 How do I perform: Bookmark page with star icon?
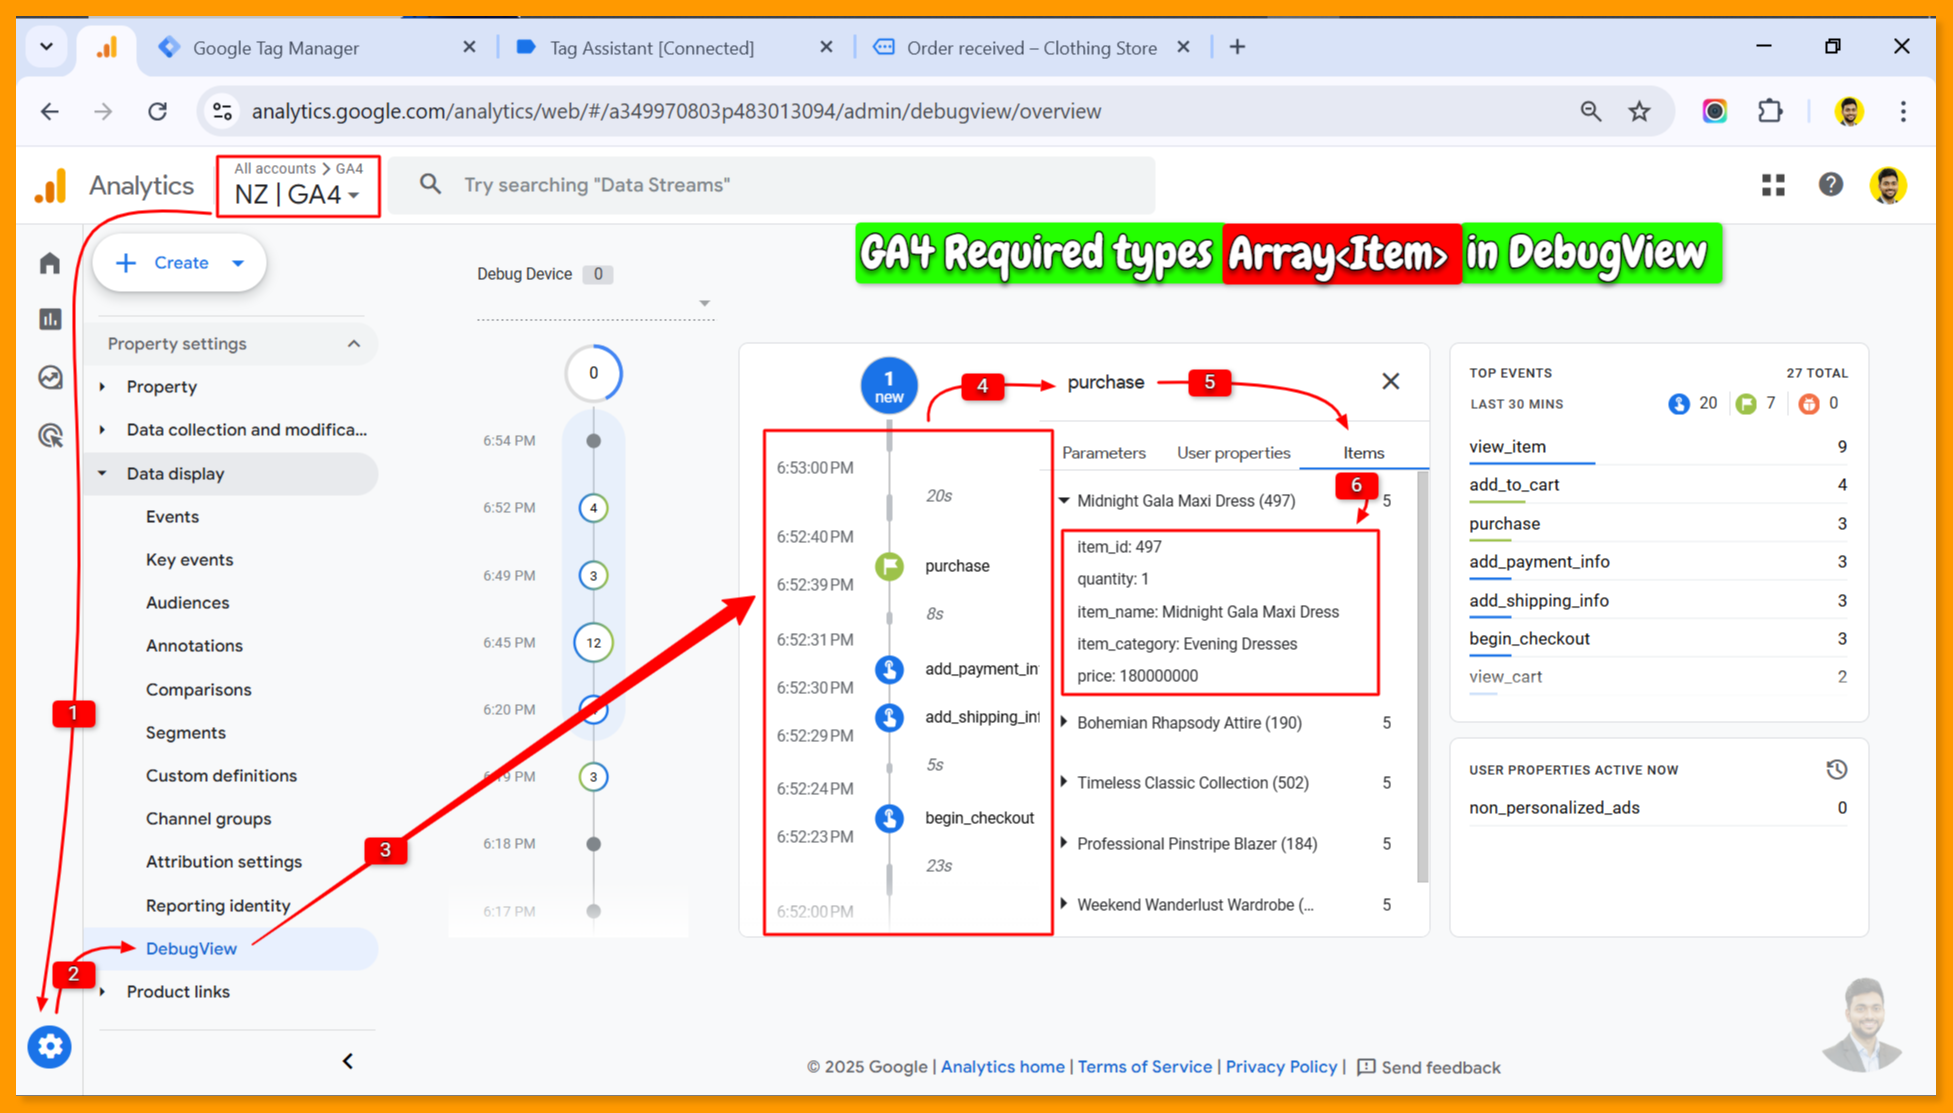click(x=1639, y=111)
